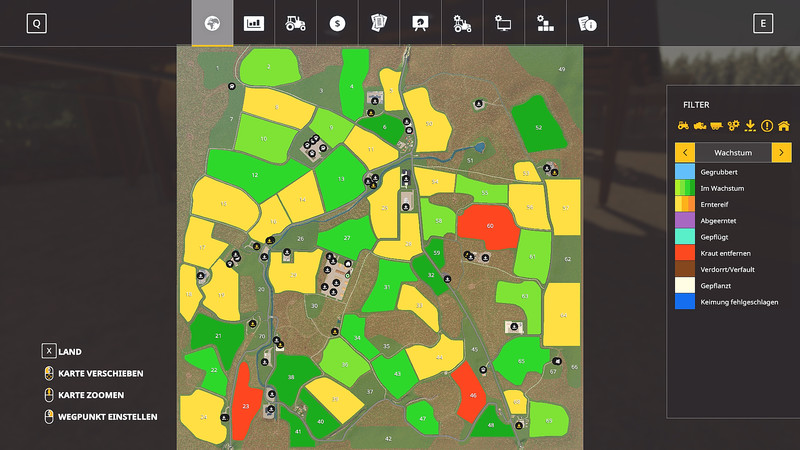The height and width of the screenshot is (450, 800).
Task: Select green field 65 on the map
Action: click(x=520, y=360)
